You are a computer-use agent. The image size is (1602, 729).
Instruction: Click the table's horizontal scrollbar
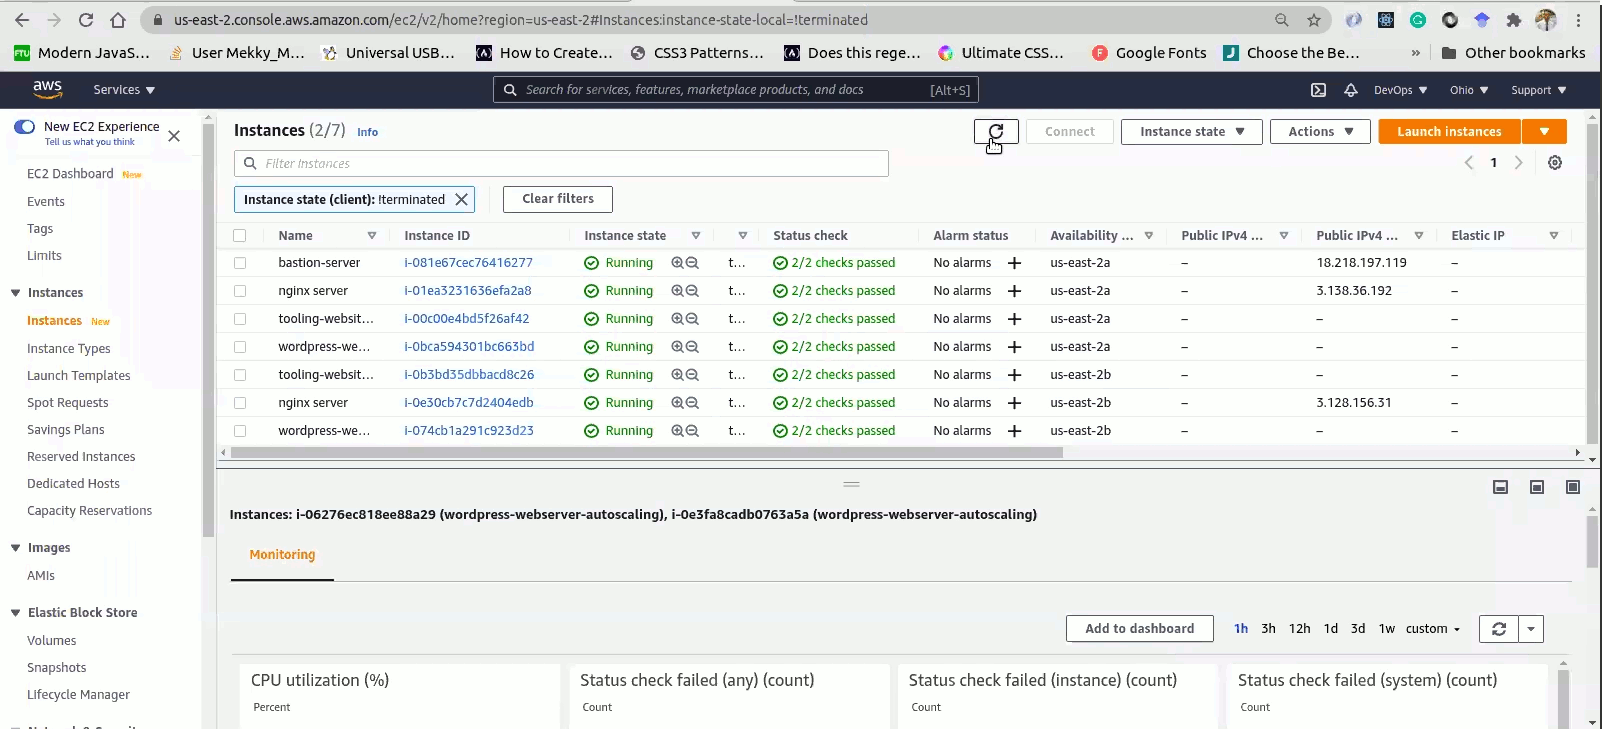[646, 453]
